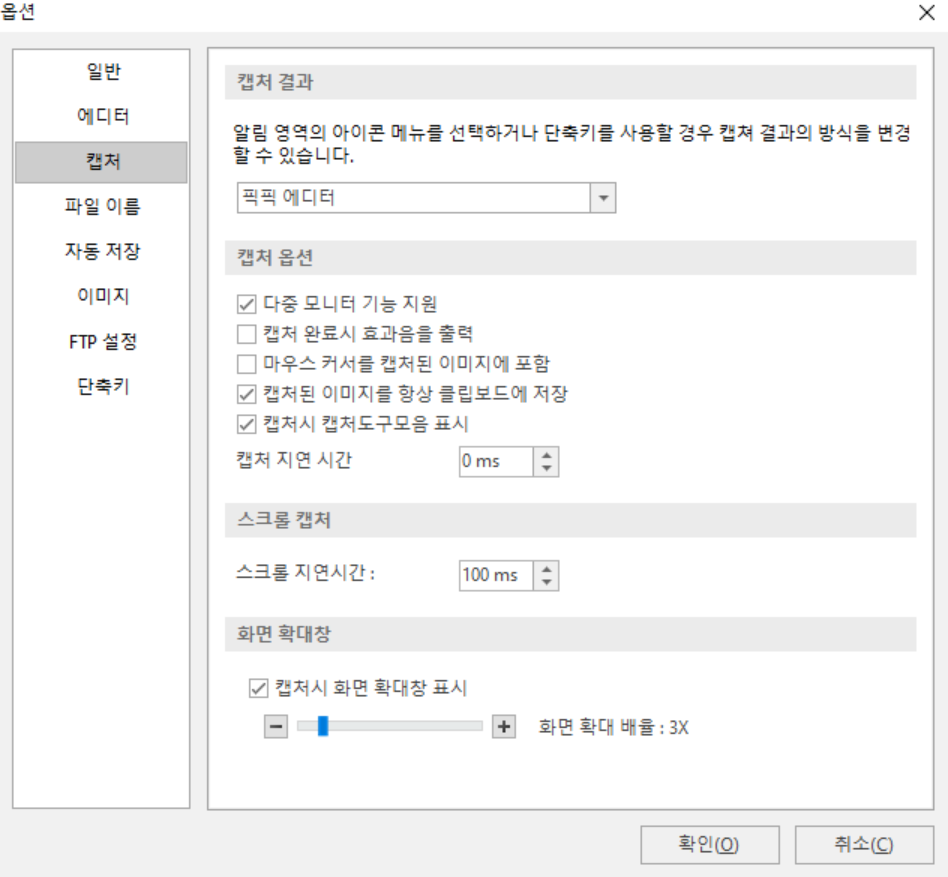Viewport: 948px width, 877px height.
Task: Click the blue magnification slider handle
Action: click(x=323, y=726)
